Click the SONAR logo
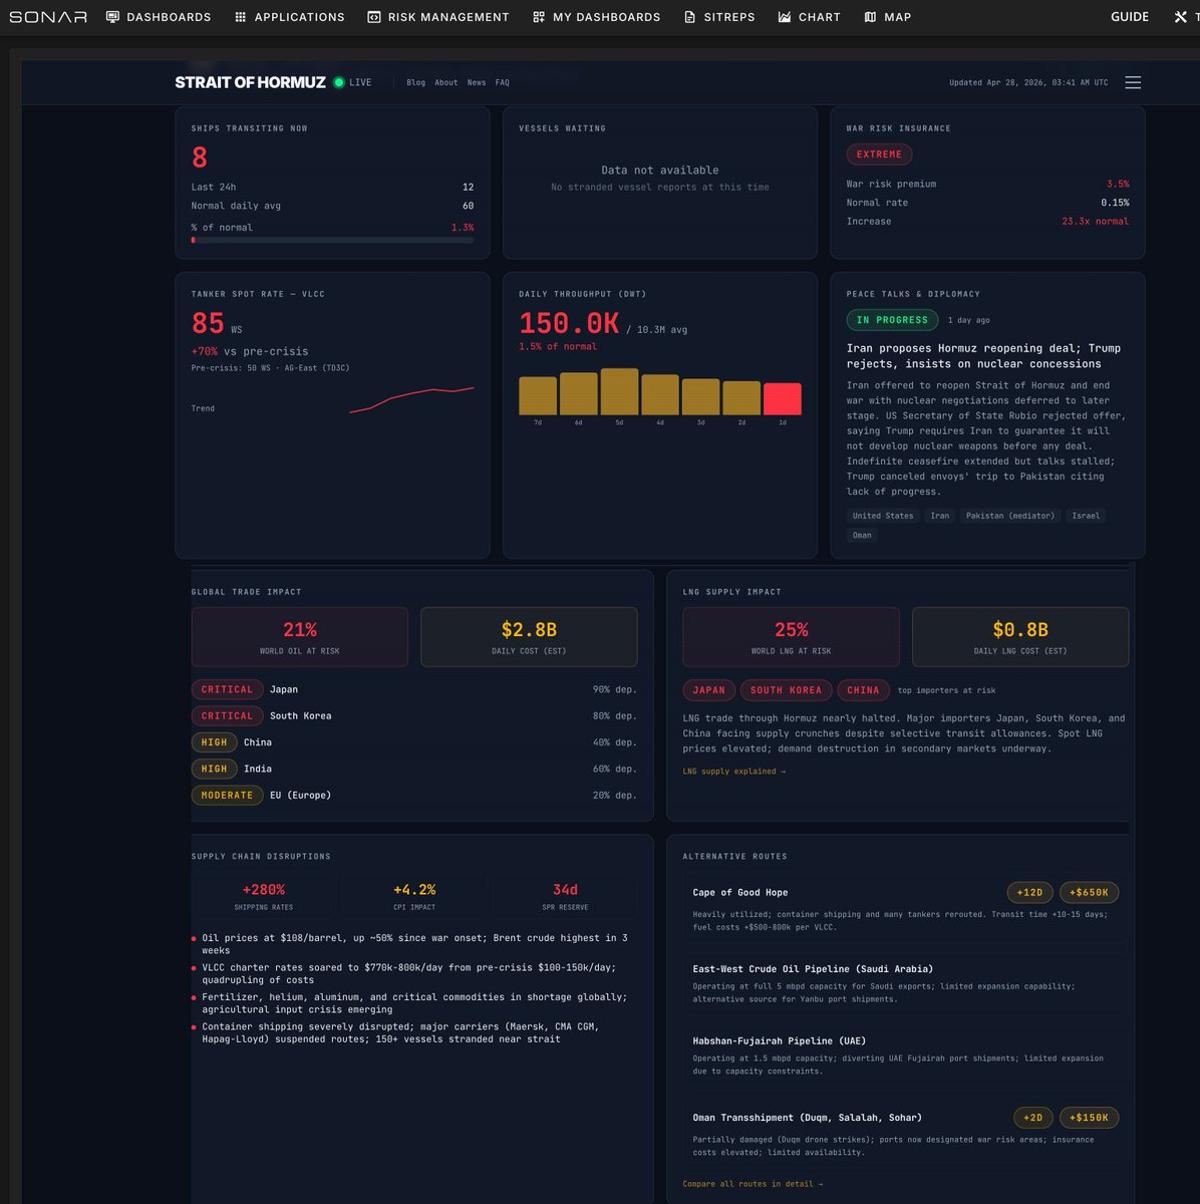The image size is (1200, 1204). [46, 16]
